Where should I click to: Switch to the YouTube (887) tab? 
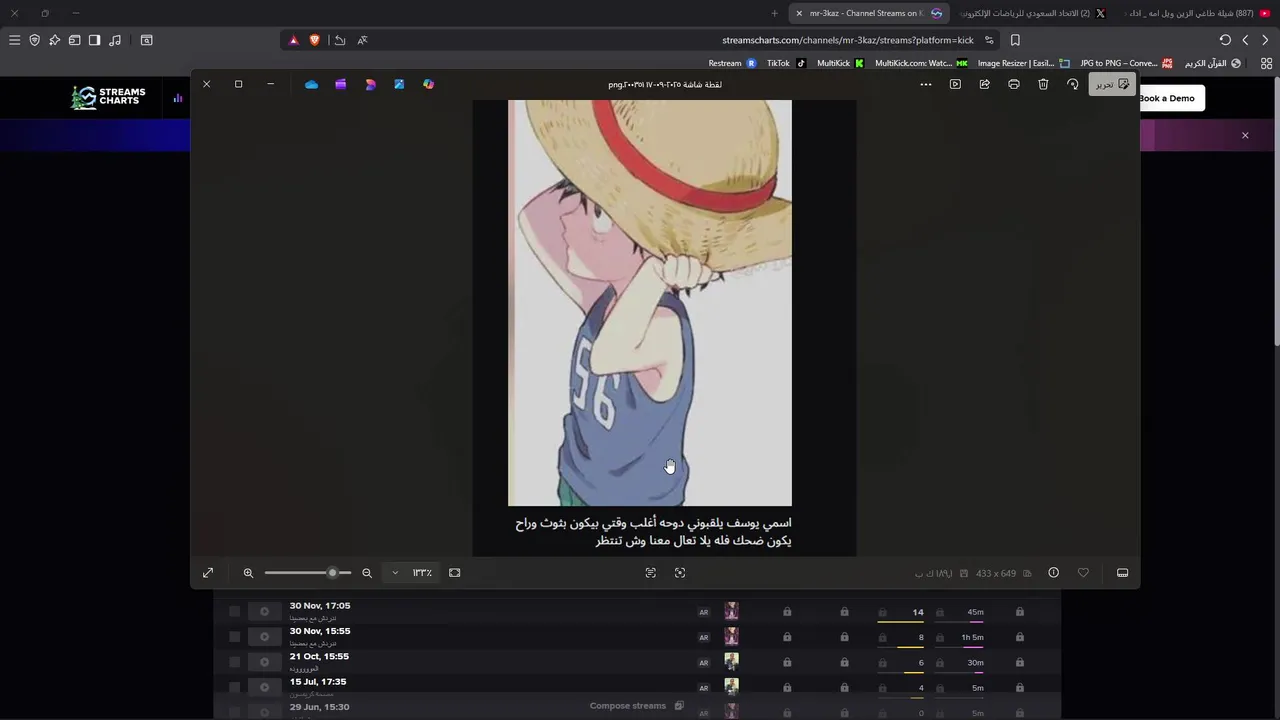point(1198,13)
